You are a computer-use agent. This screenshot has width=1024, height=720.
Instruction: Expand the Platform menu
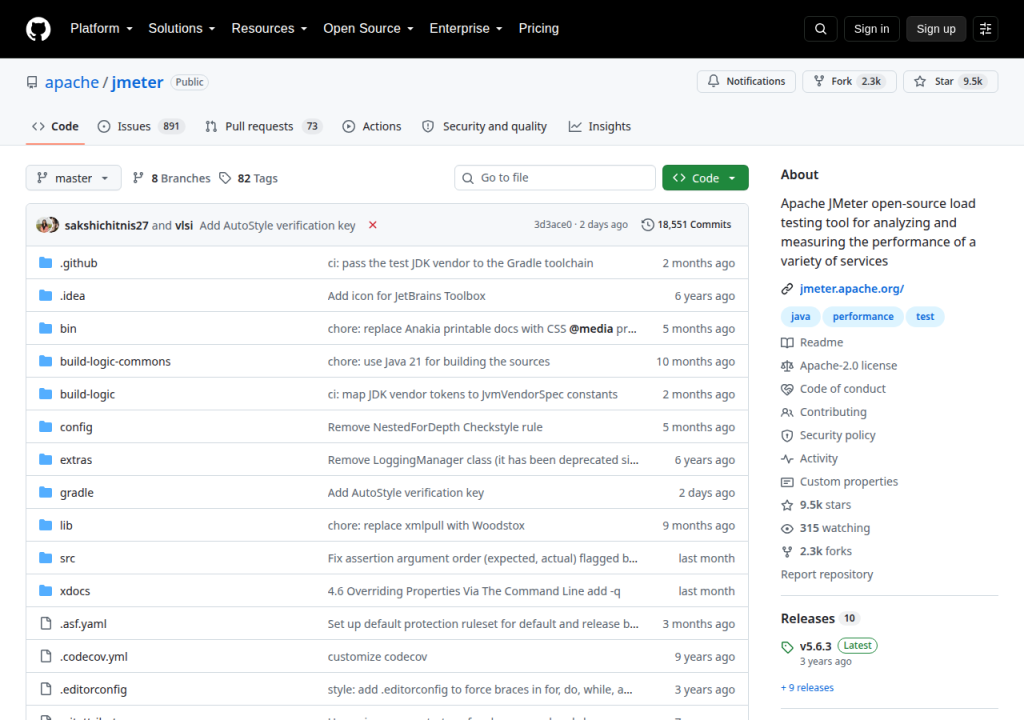(x=101, y=29)
